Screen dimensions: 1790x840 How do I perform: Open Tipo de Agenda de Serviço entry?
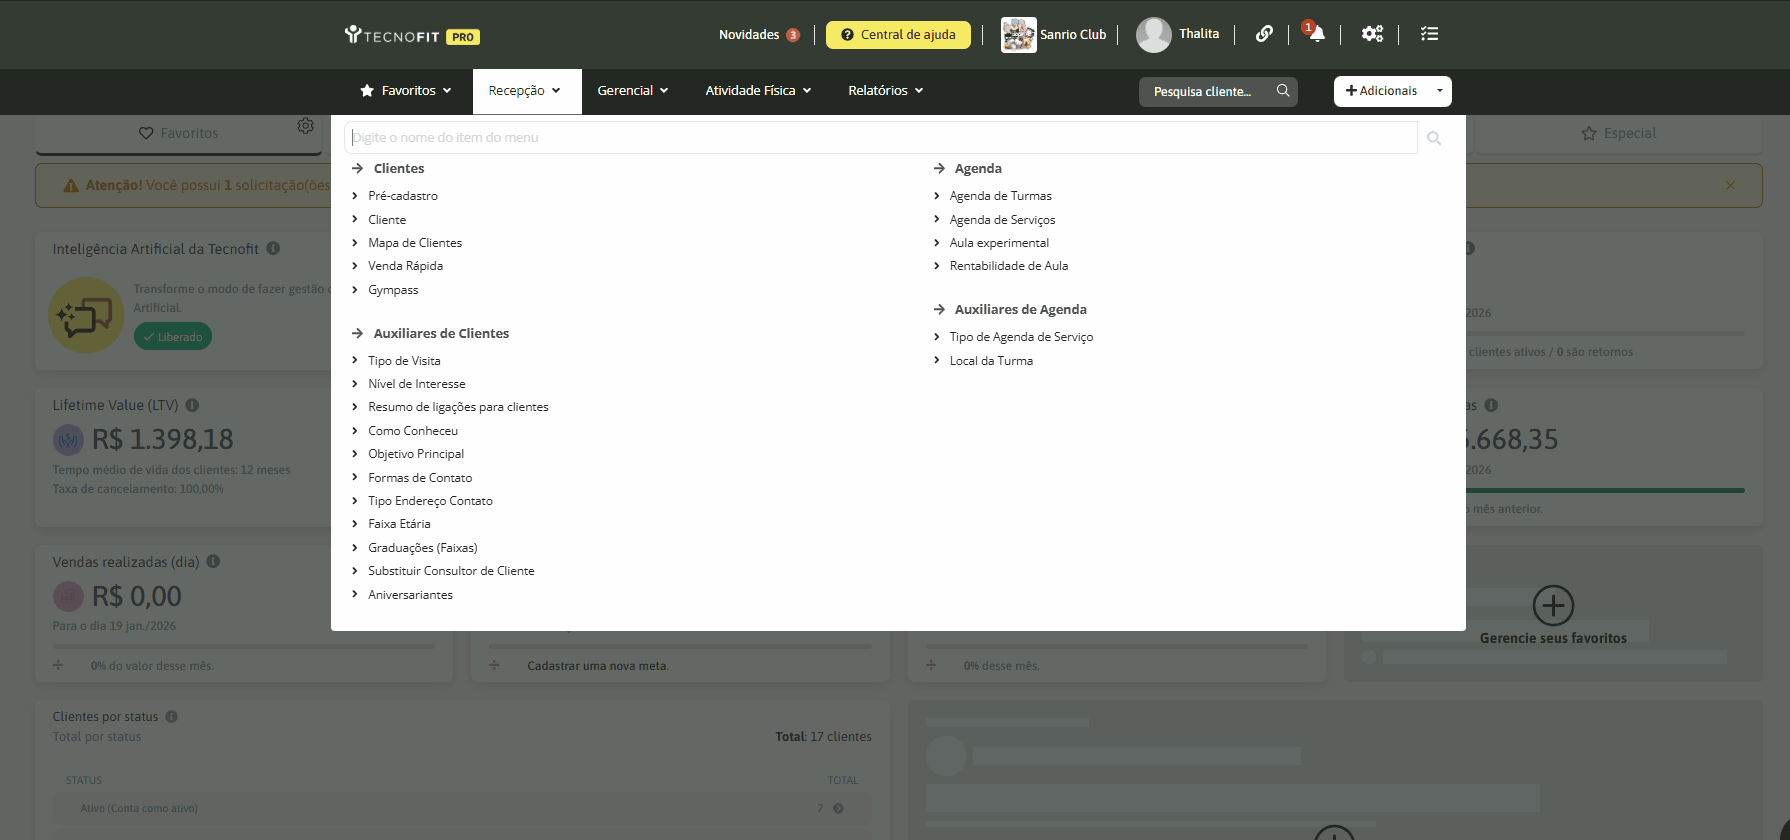[1021, 337]
